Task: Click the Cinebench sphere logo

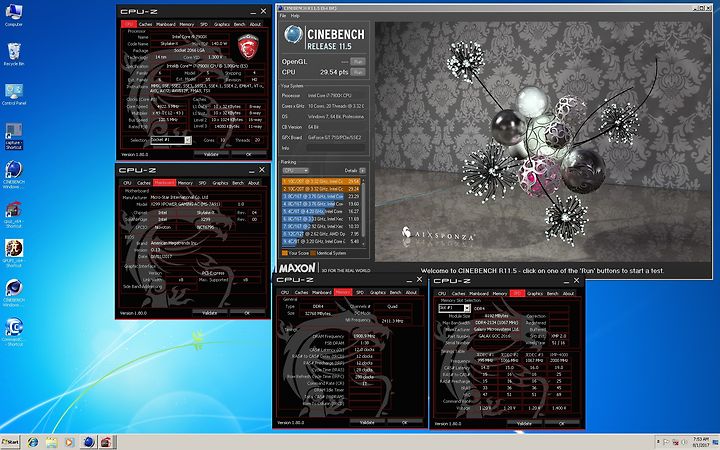Action: [293, 35]
